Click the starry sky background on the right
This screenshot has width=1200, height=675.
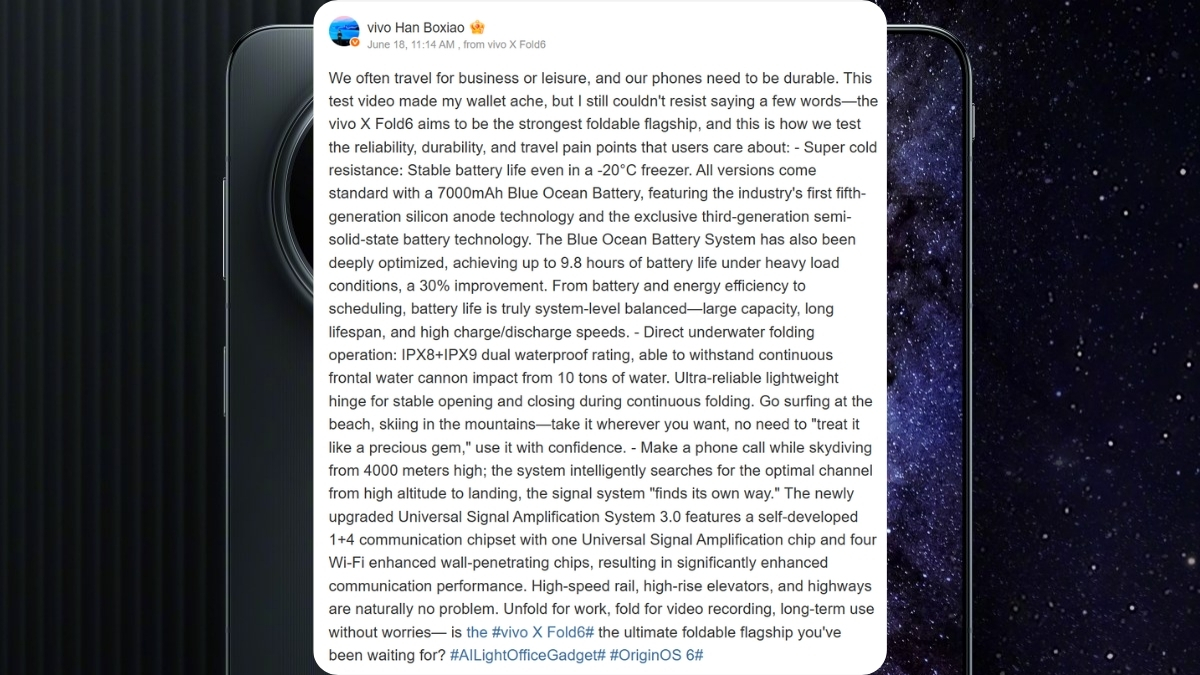pos(1080,300)
